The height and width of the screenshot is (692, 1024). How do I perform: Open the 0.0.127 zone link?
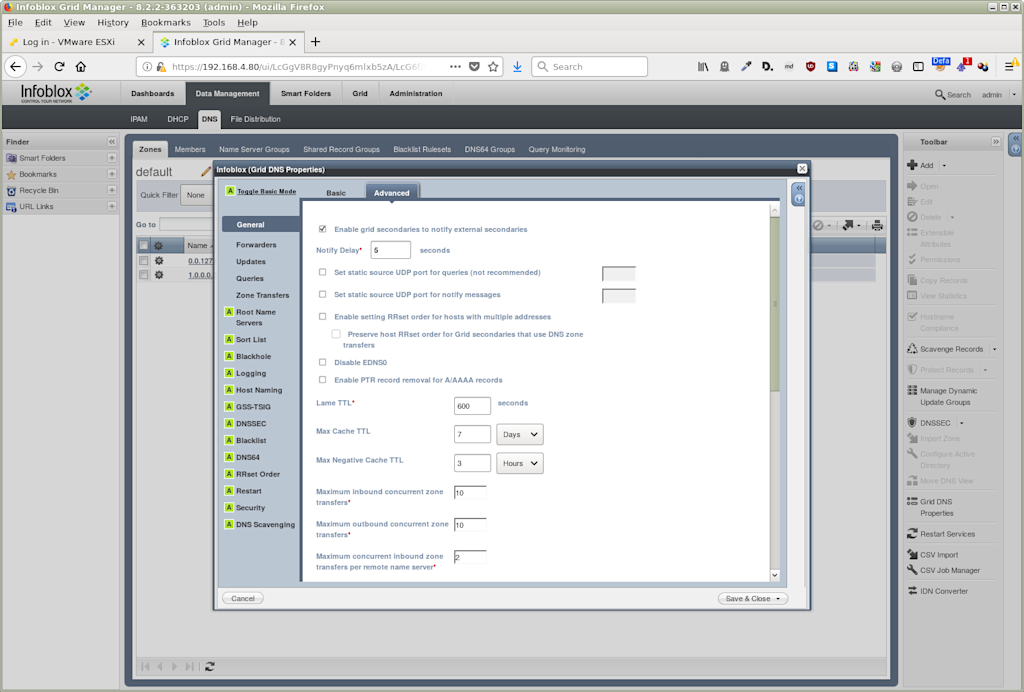click(x=200, y=260)
